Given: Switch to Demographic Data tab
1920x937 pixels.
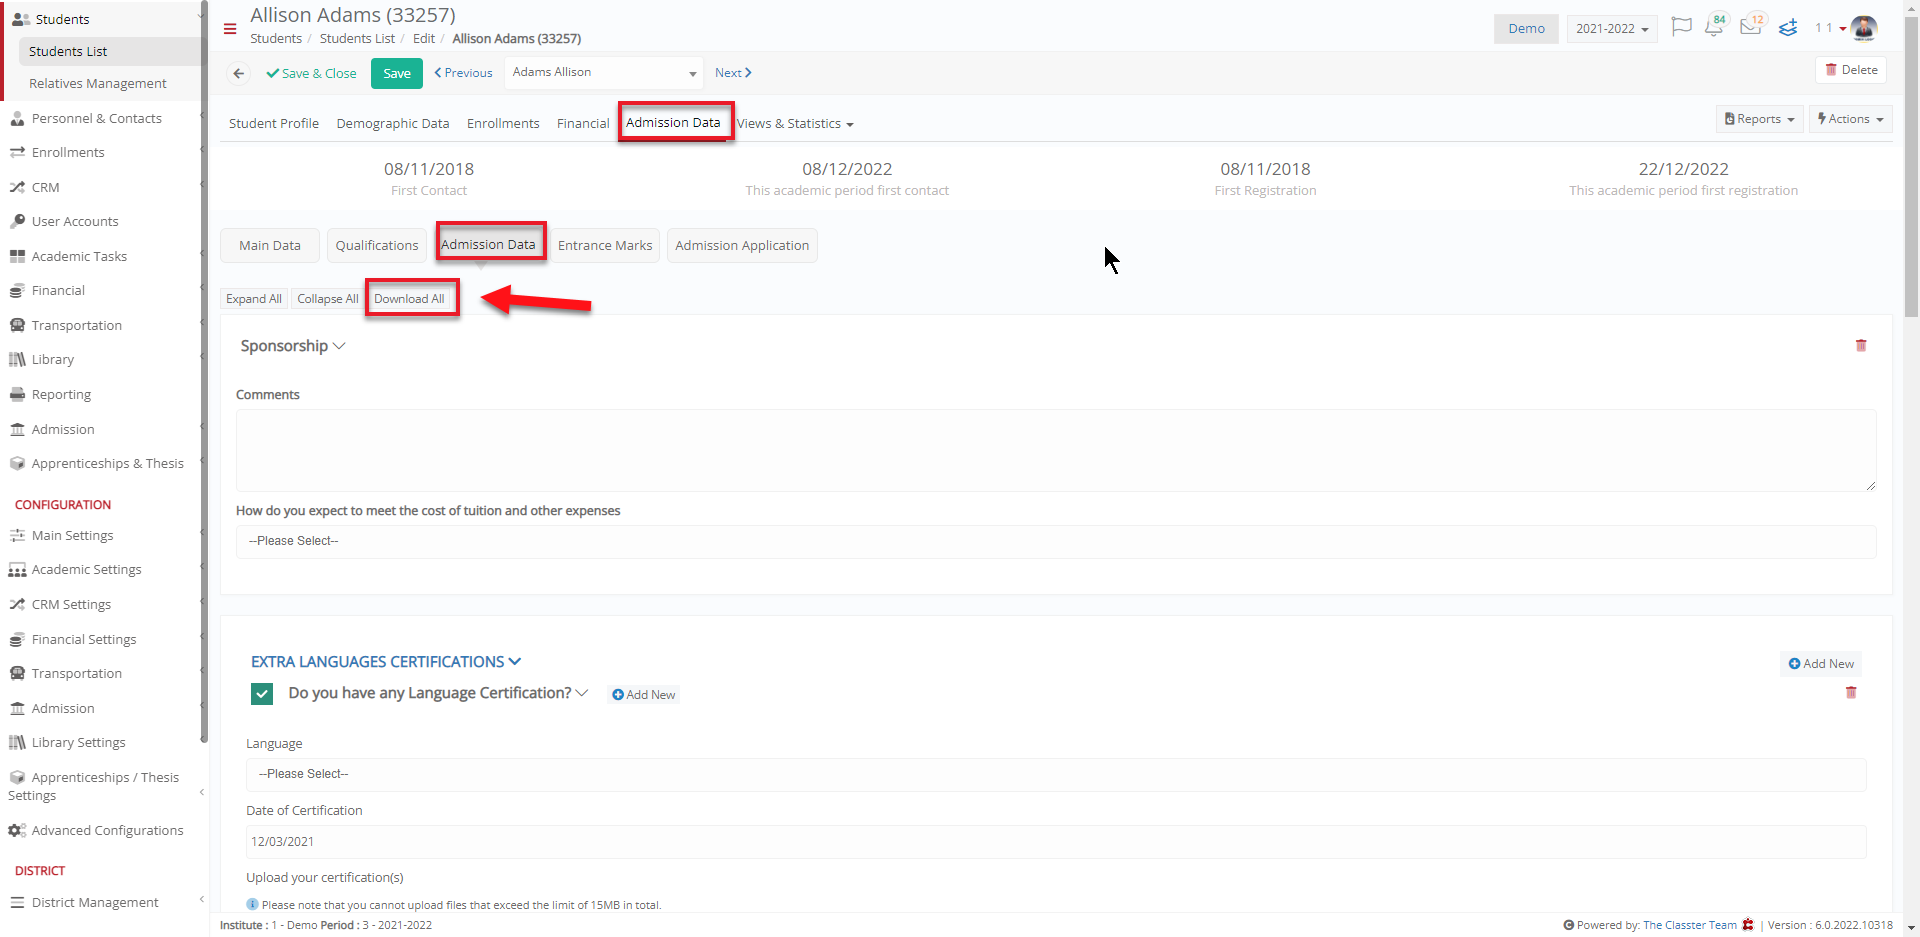Looking at the screenshot, I should 393,123.
